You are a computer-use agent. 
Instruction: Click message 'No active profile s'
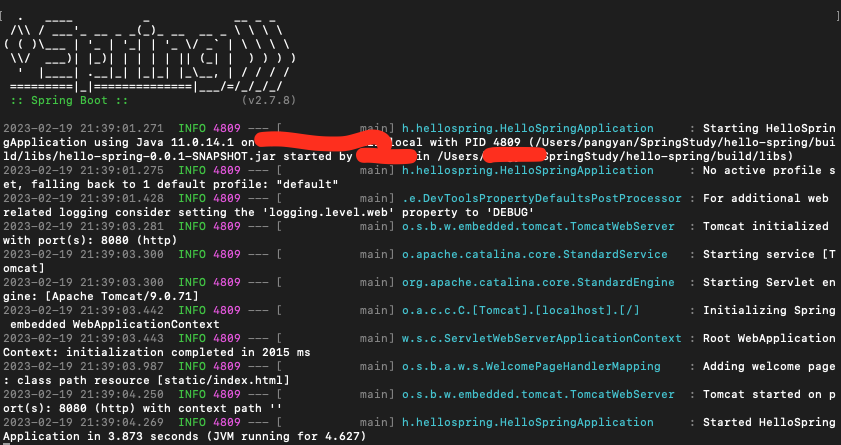pyautogui.click(x=769, y=170)
